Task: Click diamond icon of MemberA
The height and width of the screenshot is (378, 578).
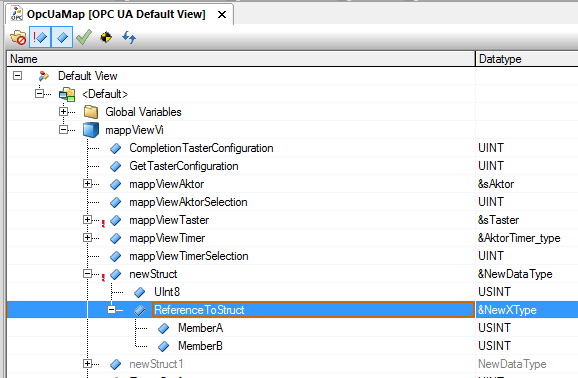Action: tap(163, 328)
